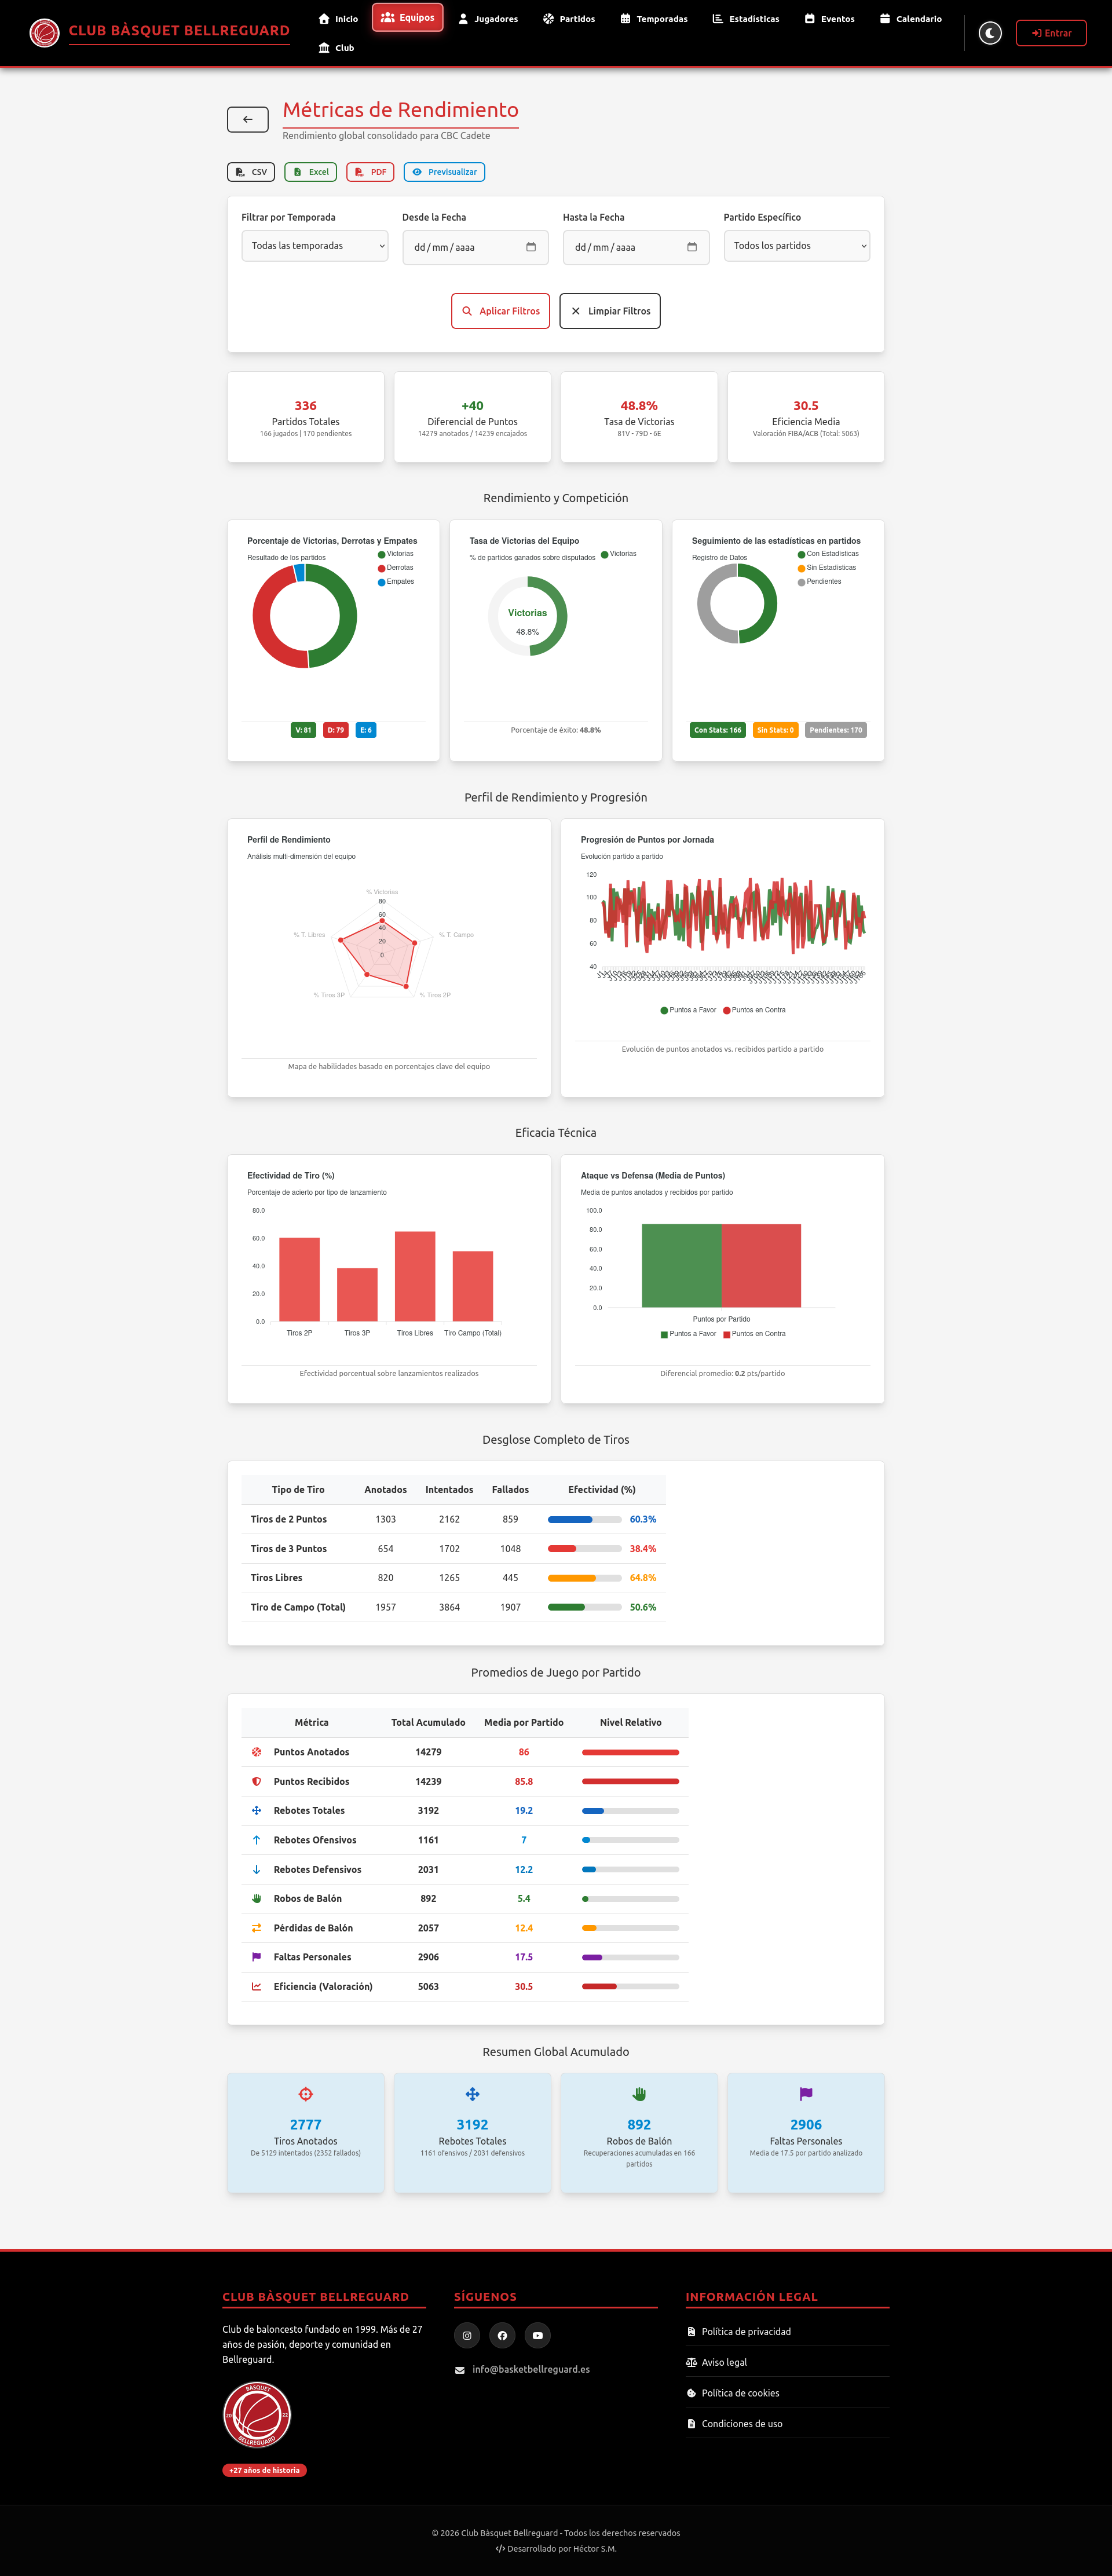Click the Pendientes: 170 badge
Viewport: 1112px width, 2576px height.
[x=836, y=730]
